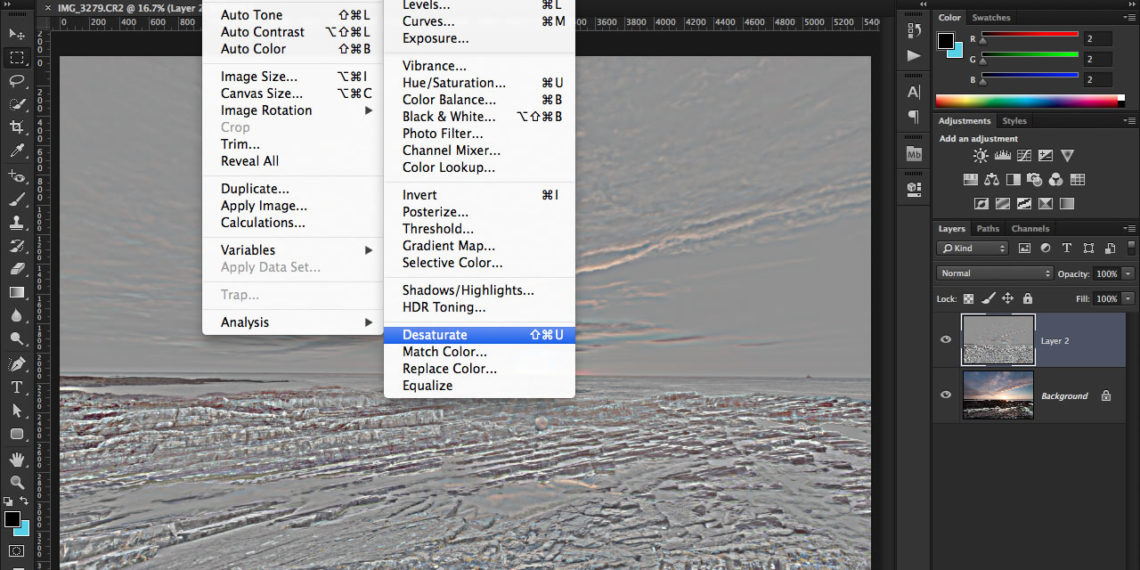Toggle lock position icon
Viewport: 1140px width, 570px height.
pos(1008,298)
